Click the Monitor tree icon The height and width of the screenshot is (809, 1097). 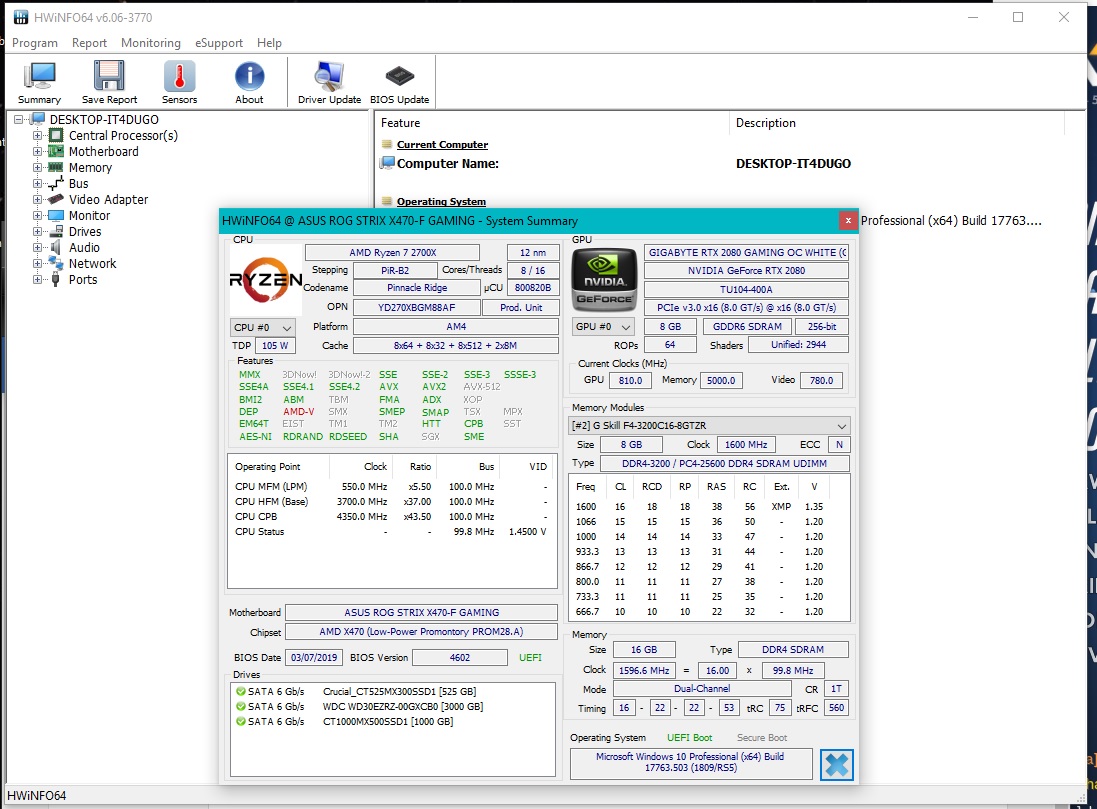[56, 216]
